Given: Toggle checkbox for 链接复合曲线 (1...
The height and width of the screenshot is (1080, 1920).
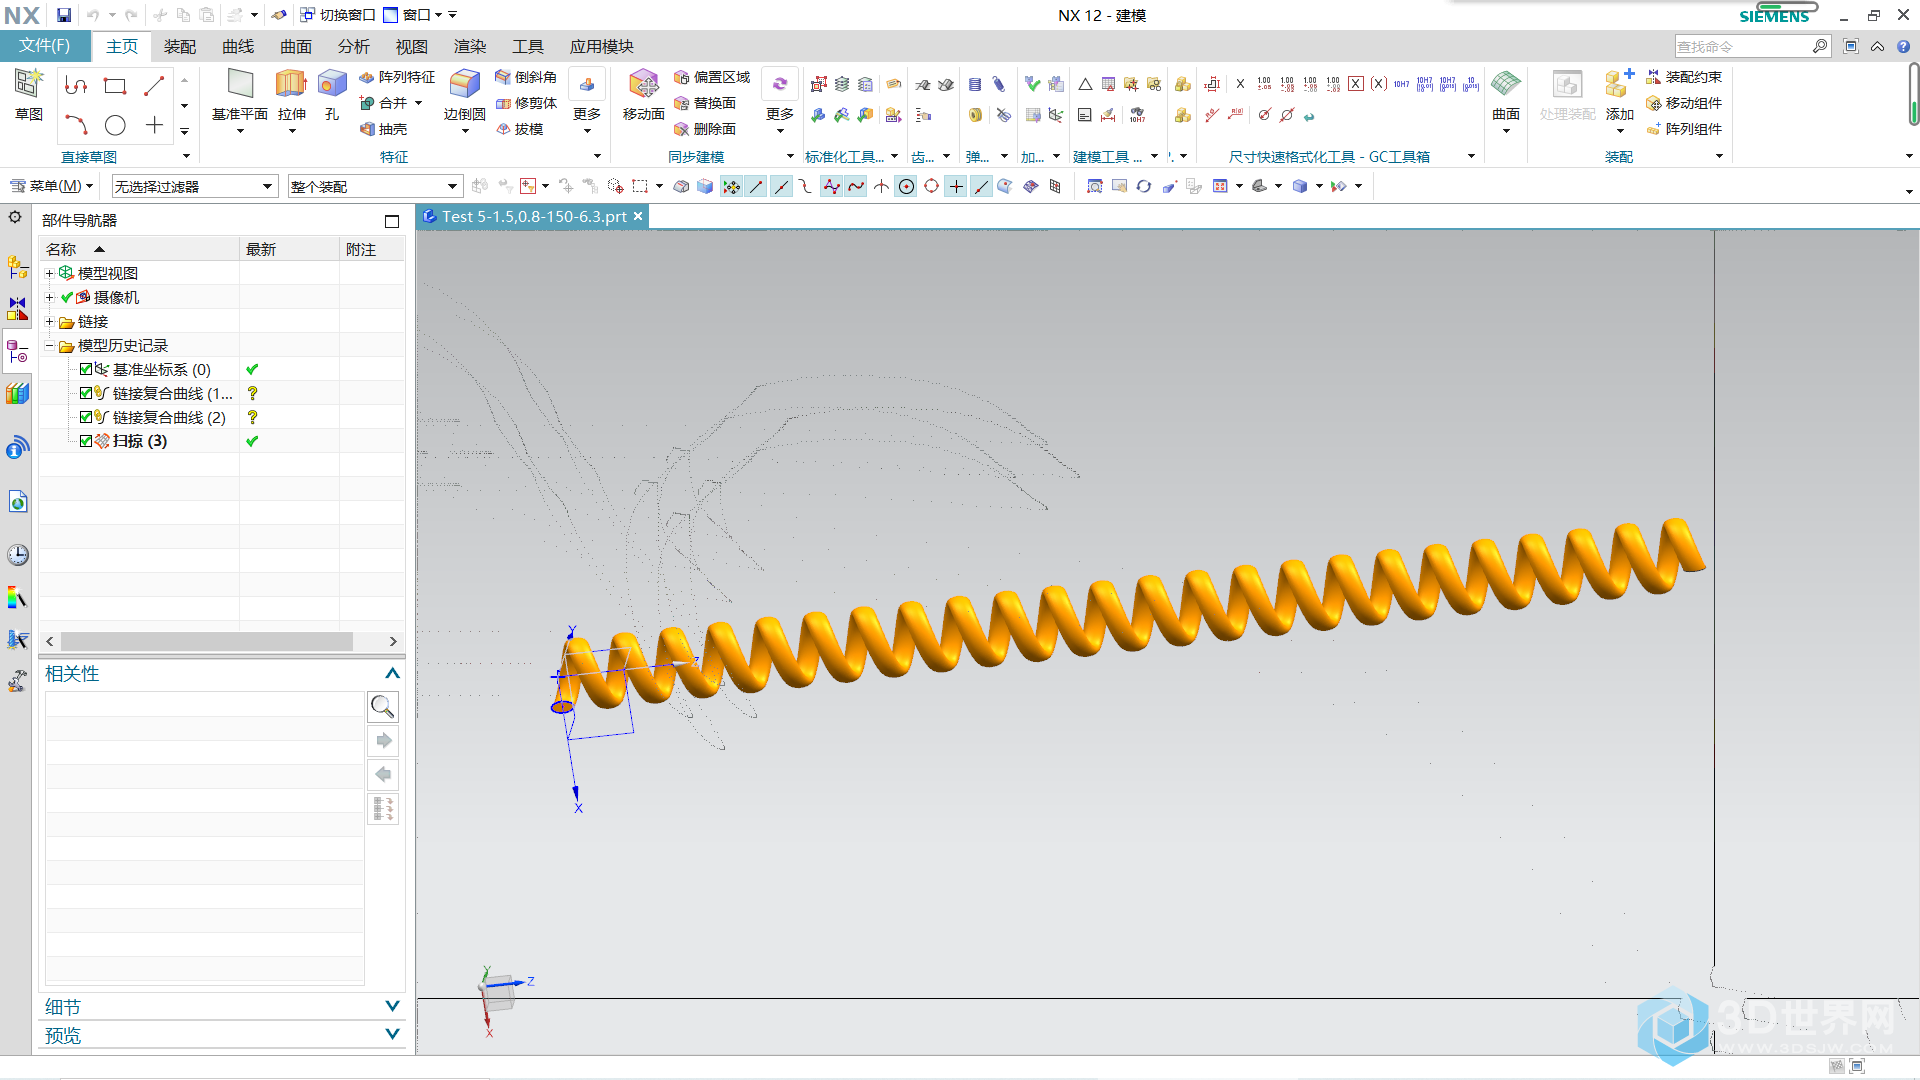Looking at the screenshot, I should point(86,393).
